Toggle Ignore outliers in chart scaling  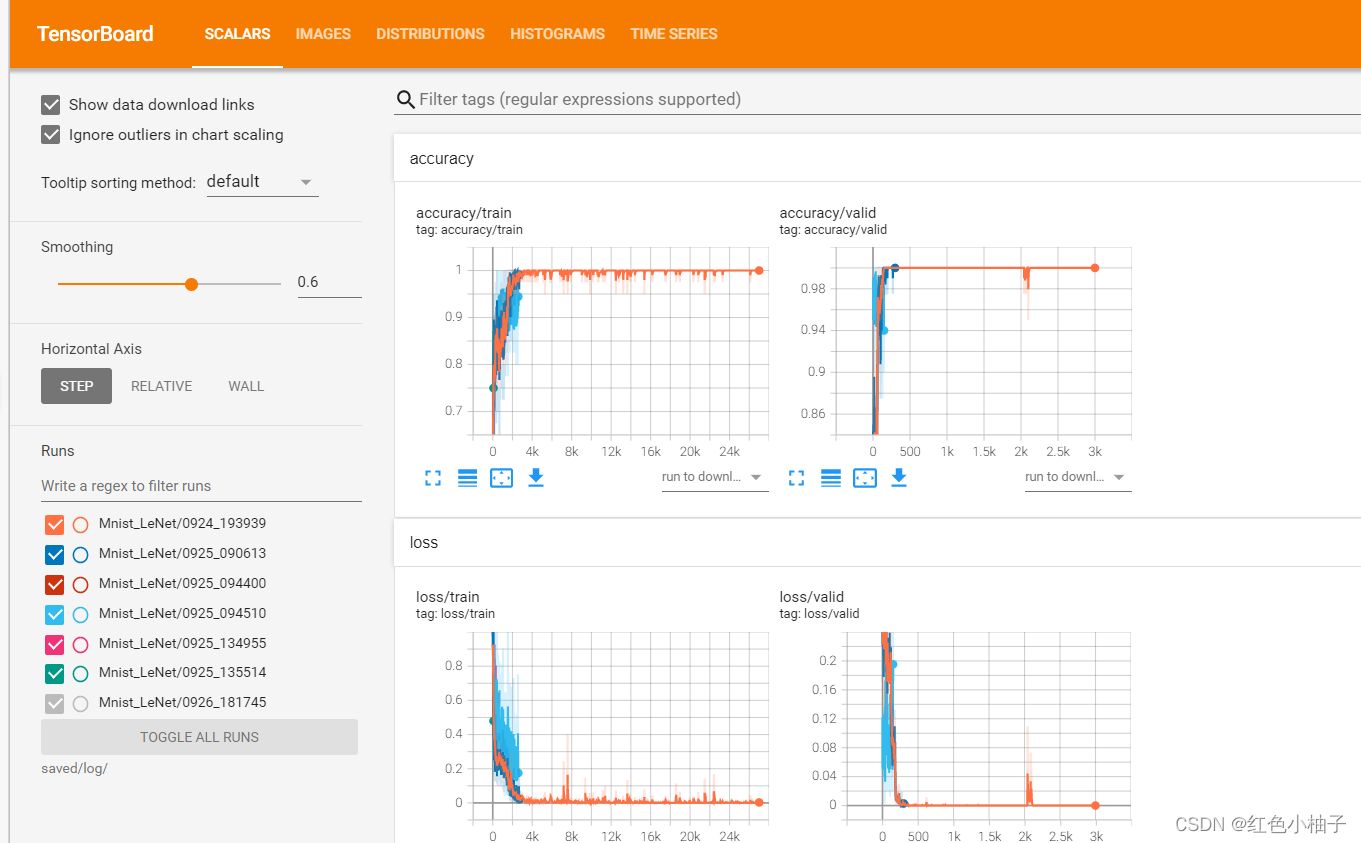point(51,134)
